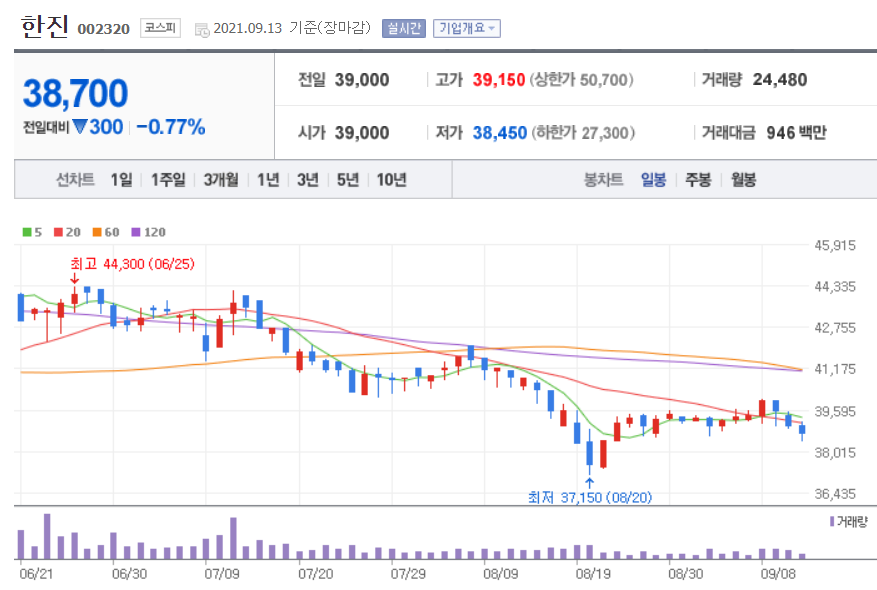Click the 전일 39,000 value
Viewport: 877px width, 590px height.
coord(362,80)
